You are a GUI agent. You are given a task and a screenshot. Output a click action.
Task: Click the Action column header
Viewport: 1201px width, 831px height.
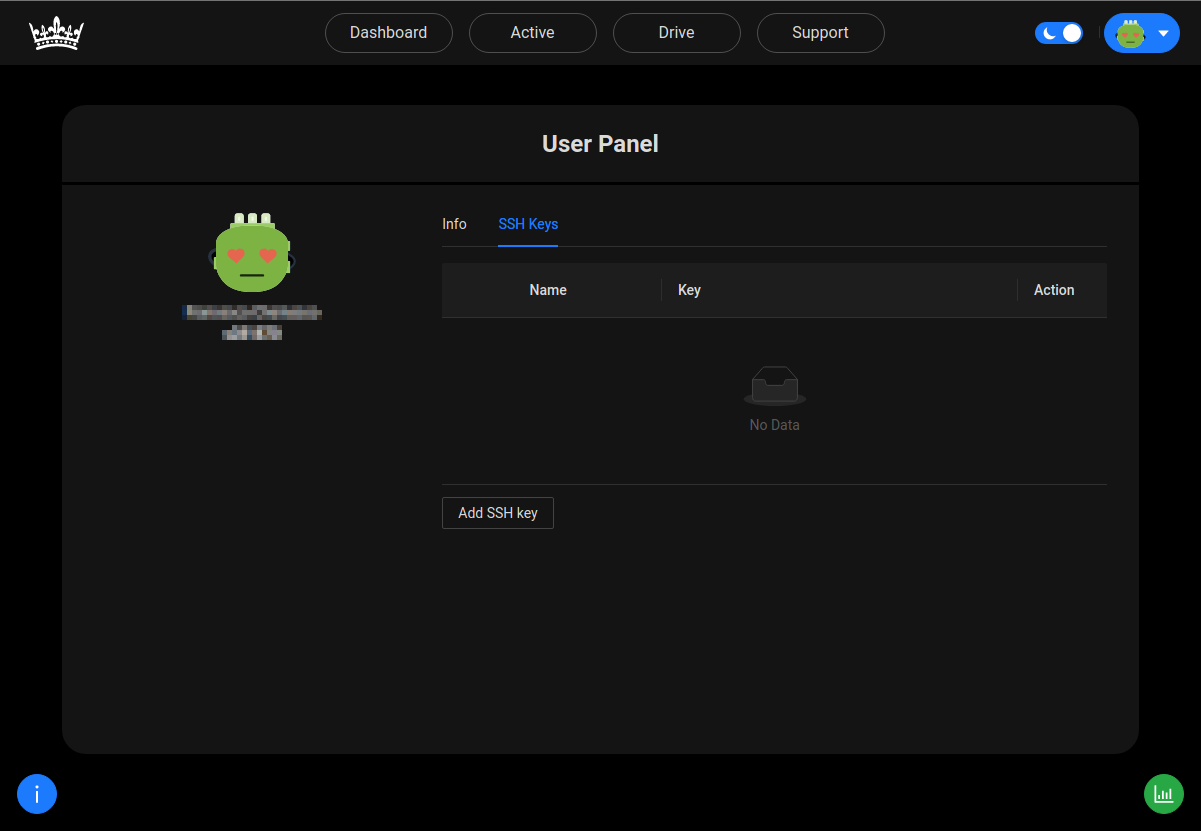(1054, 290)
